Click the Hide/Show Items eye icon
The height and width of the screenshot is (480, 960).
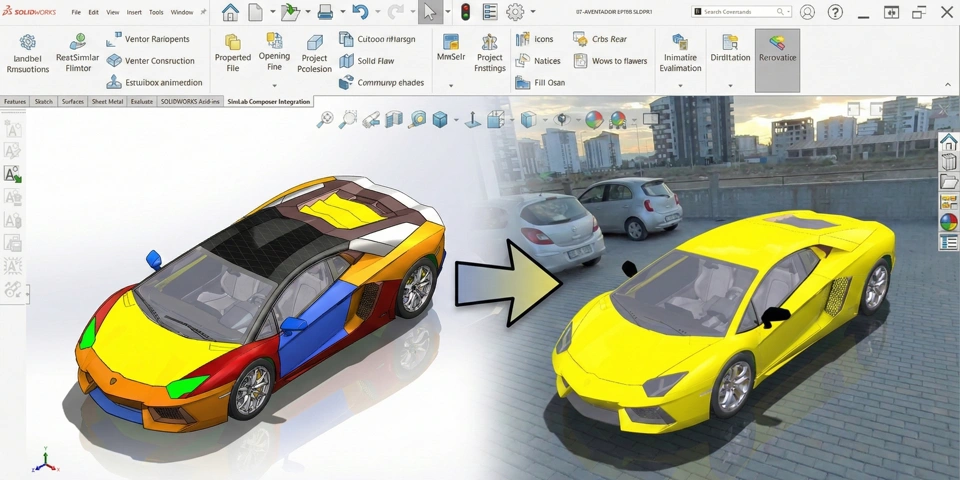(561, 119)
